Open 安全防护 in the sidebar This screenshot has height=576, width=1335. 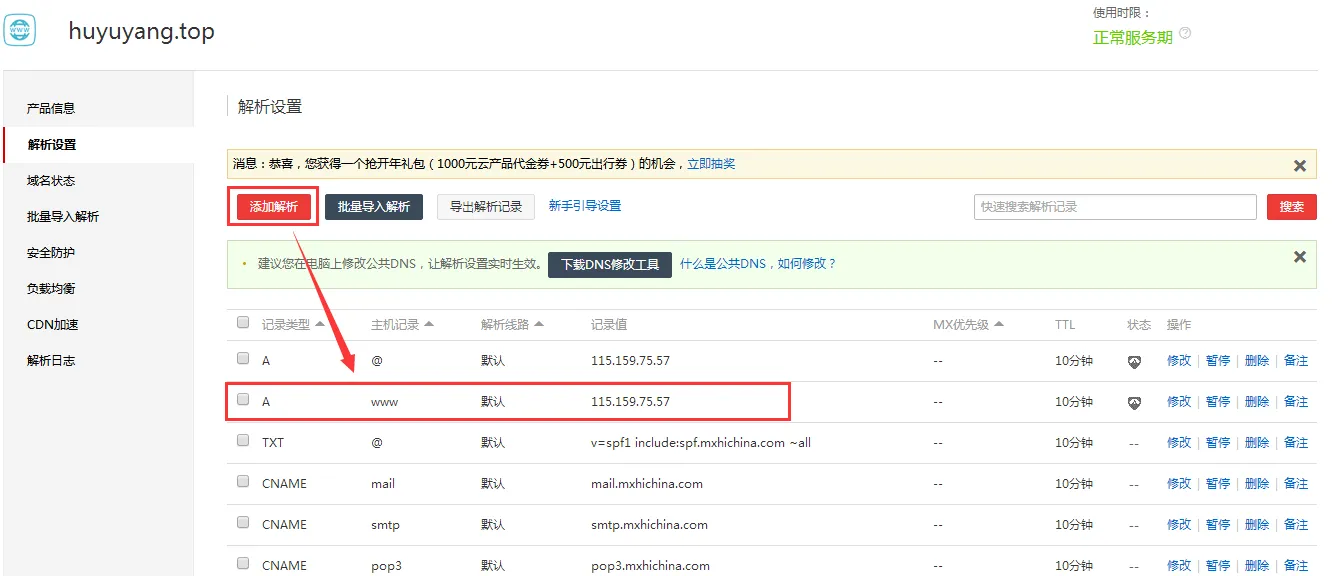51,252
